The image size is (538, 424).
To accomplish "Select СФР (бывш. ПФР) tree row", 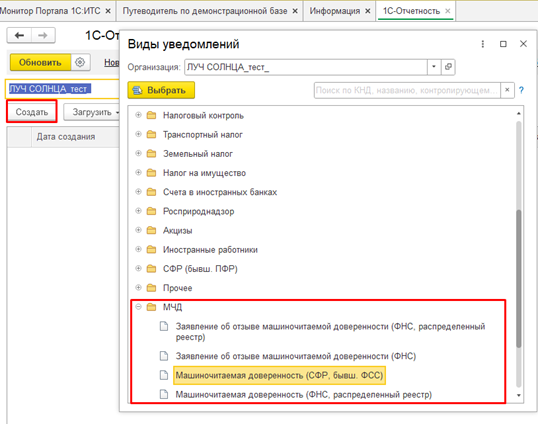I will point(200,269).
